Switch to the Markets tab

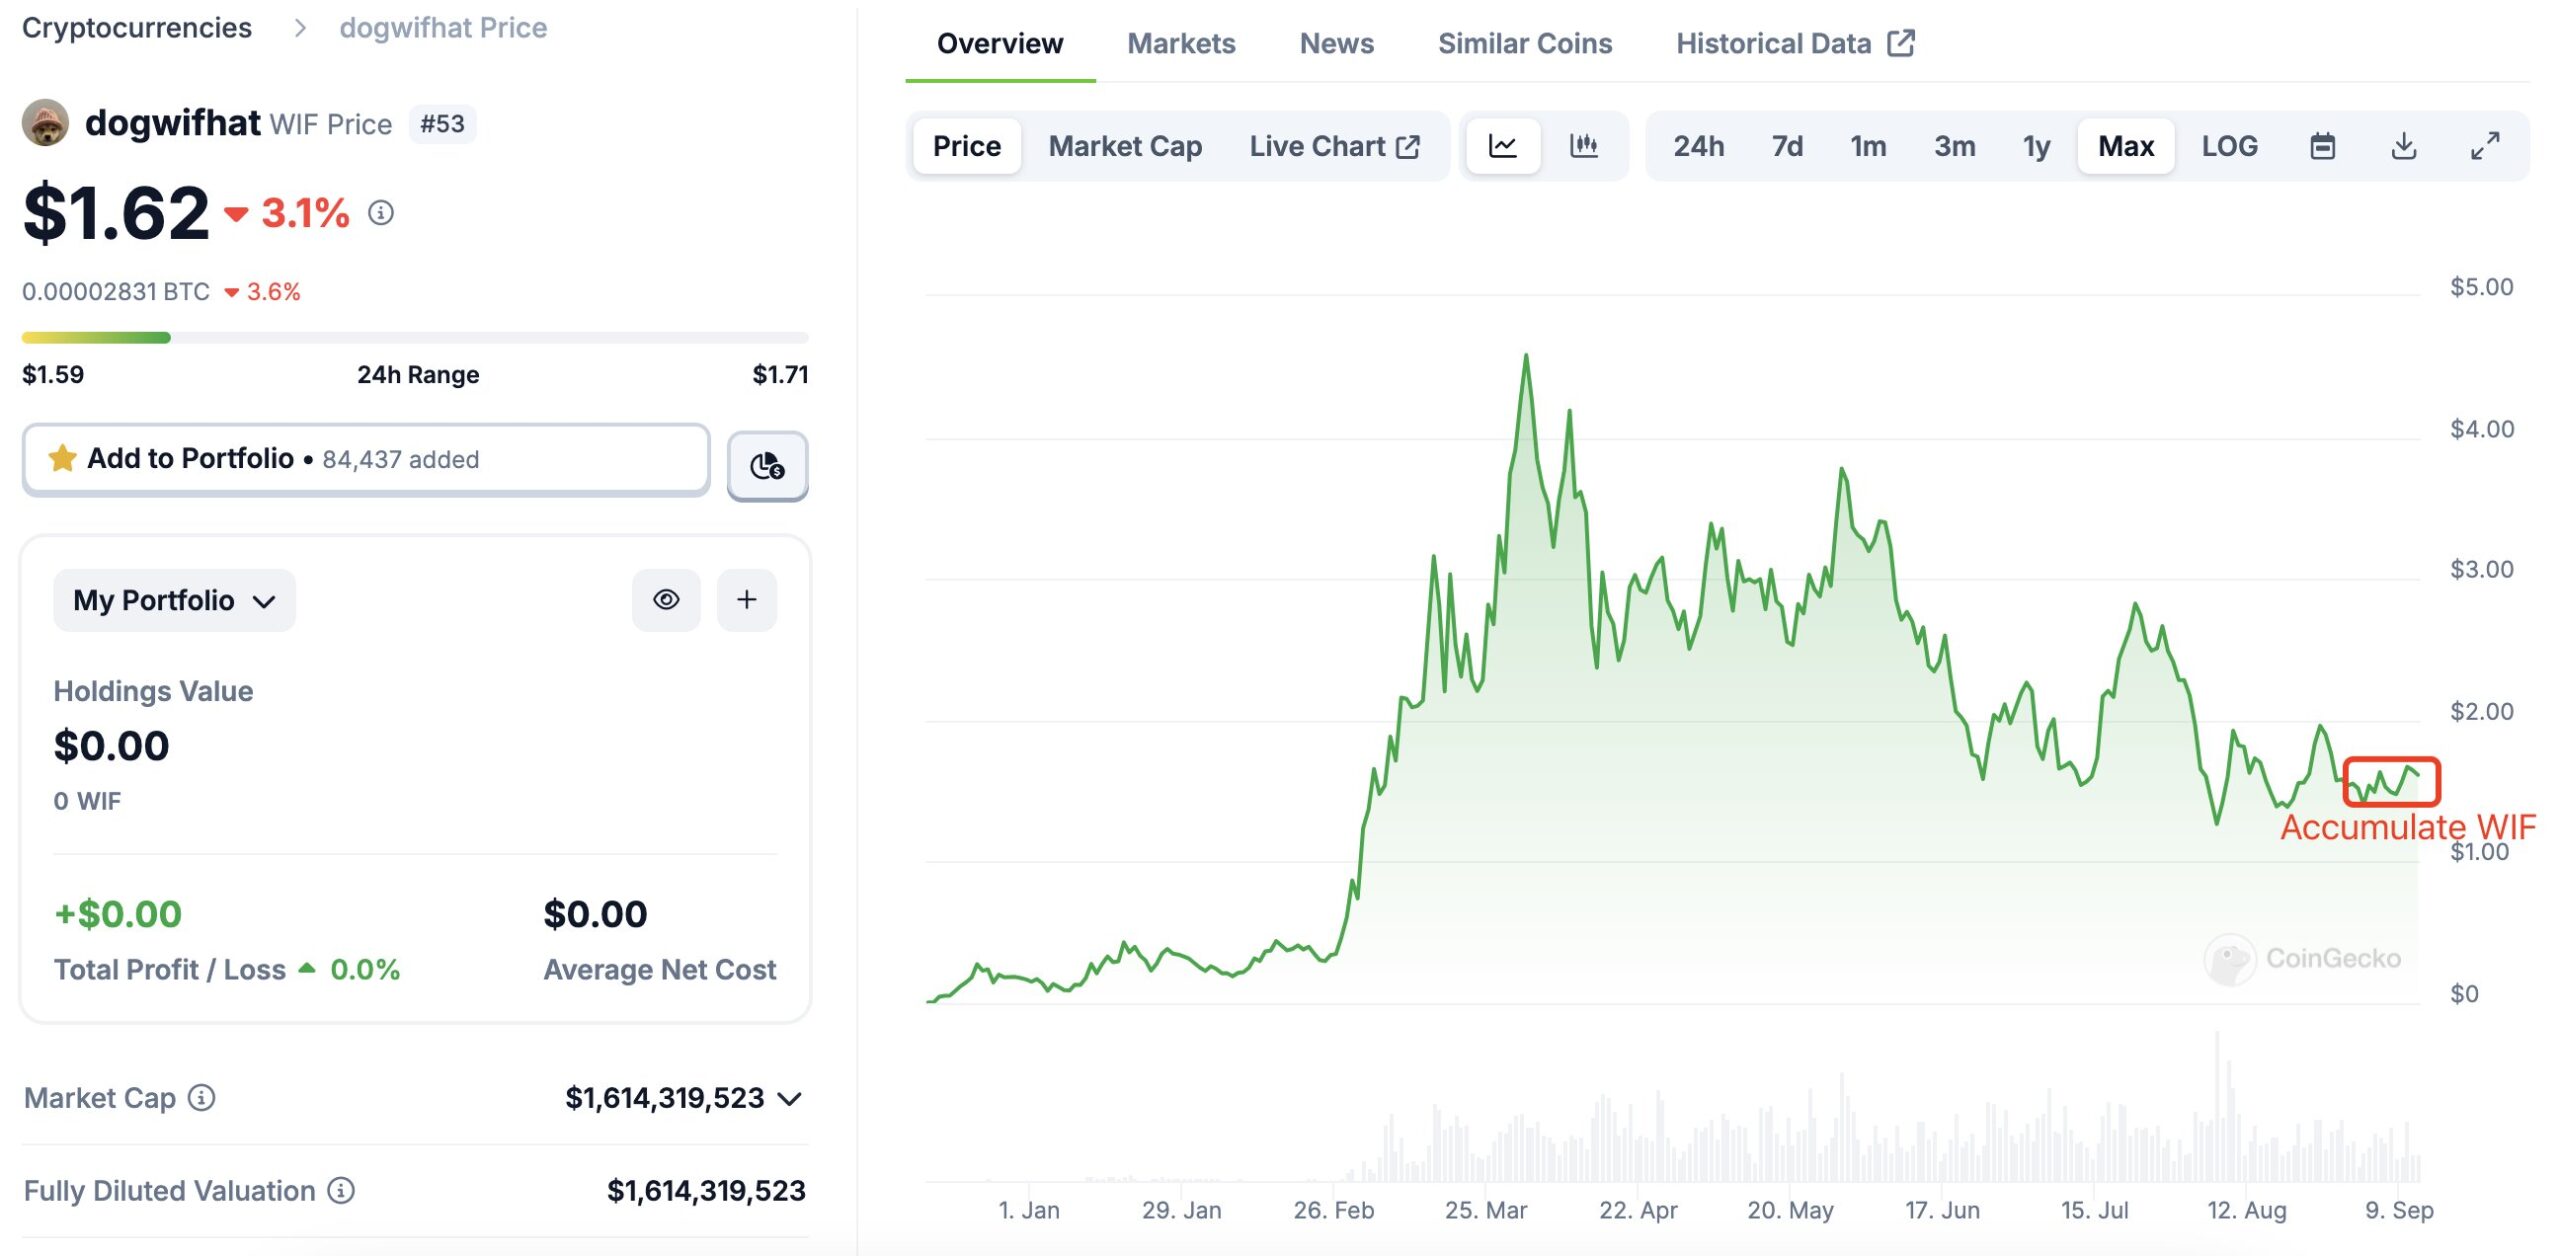[1181, 43]
